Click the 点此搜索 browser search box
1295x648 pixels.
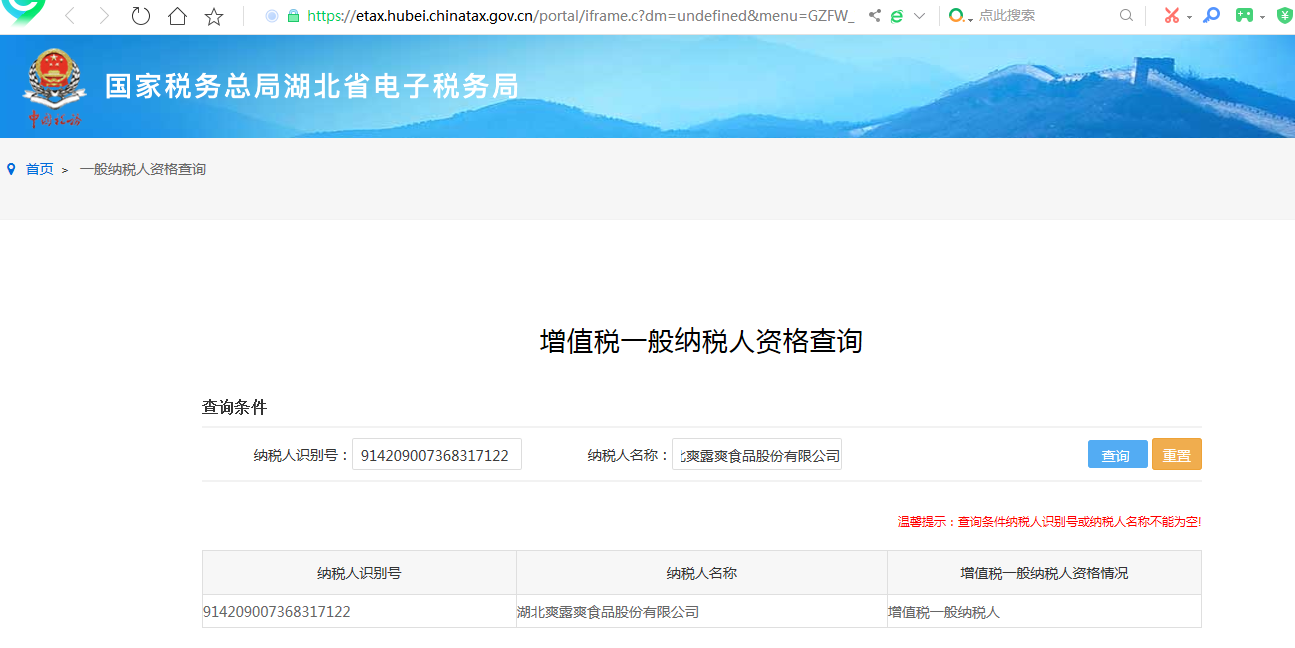click(1040, 16)
